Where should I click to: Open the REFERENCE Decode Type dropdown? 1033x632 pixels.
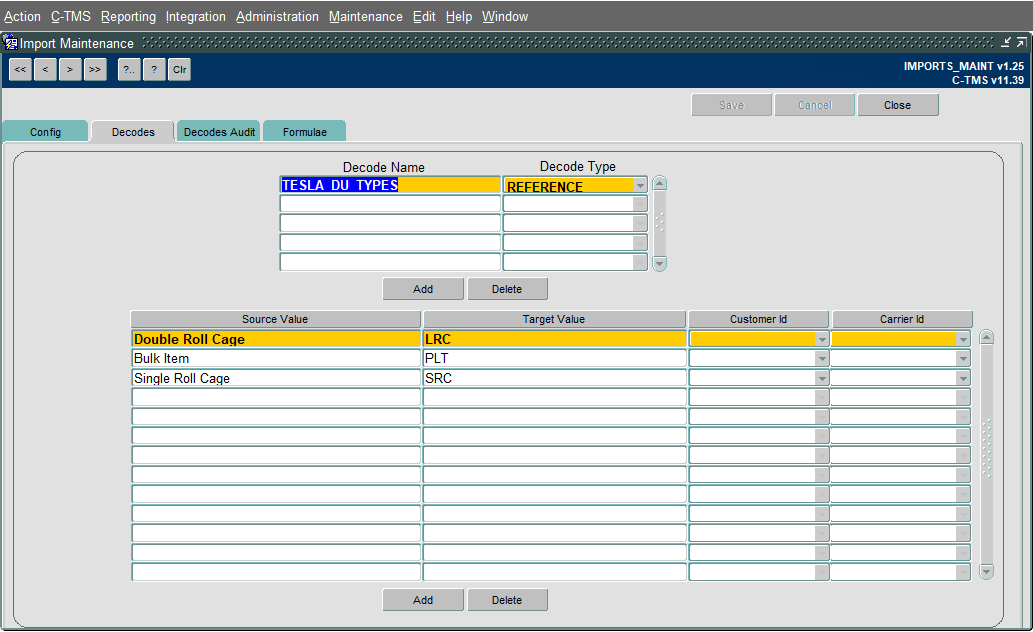640,186
